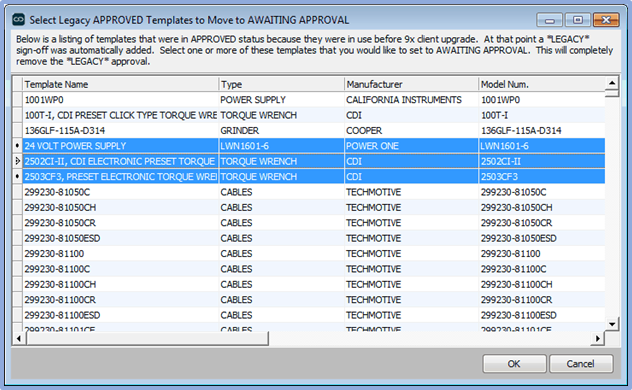Screen dimensions: 632x390
Task: Minimize the template selection dialog
Action: coord(549,20)
